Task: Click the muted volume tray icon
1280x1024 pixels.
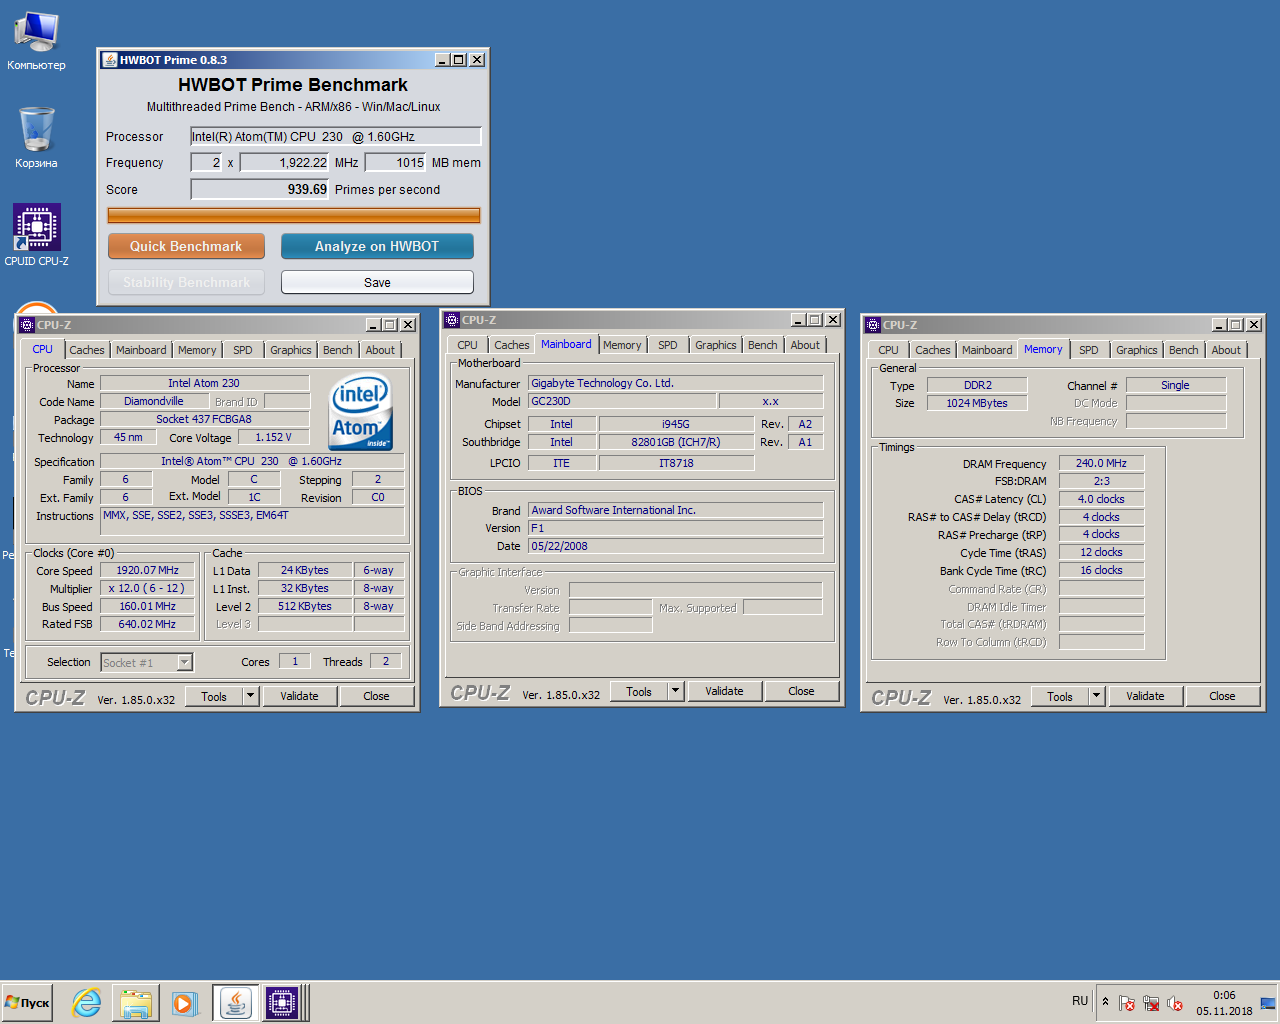Action: point(1175,1003)
